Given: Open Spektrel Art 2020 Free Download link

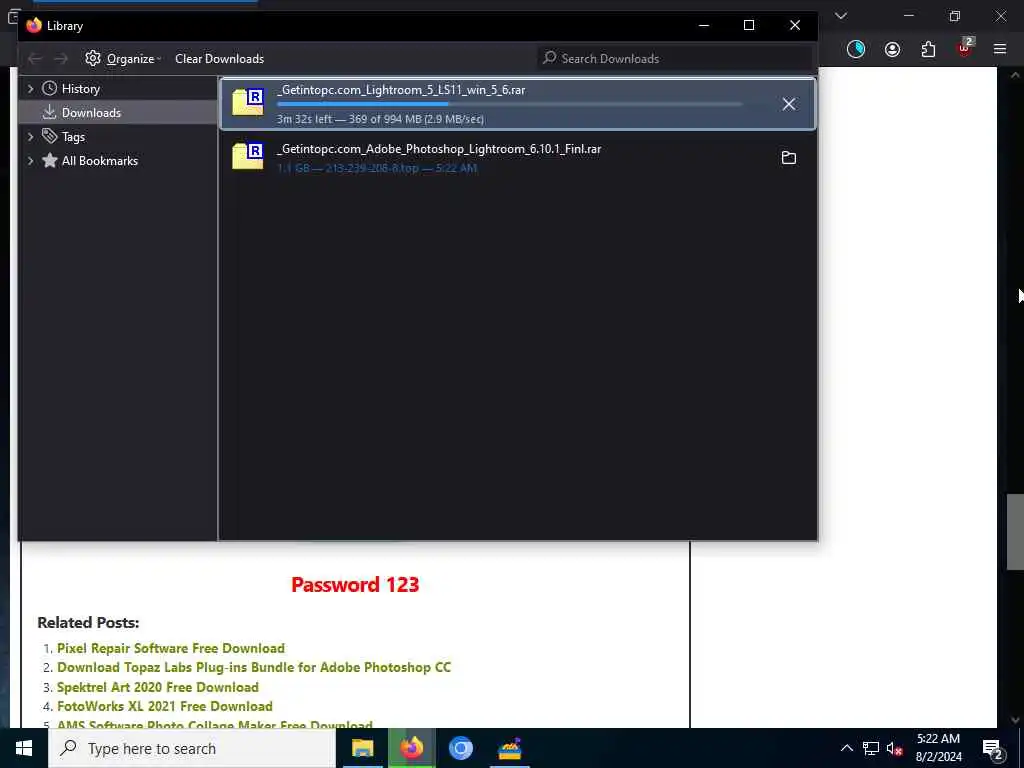Looking at the screenshot, I should [x=158, y=687].
